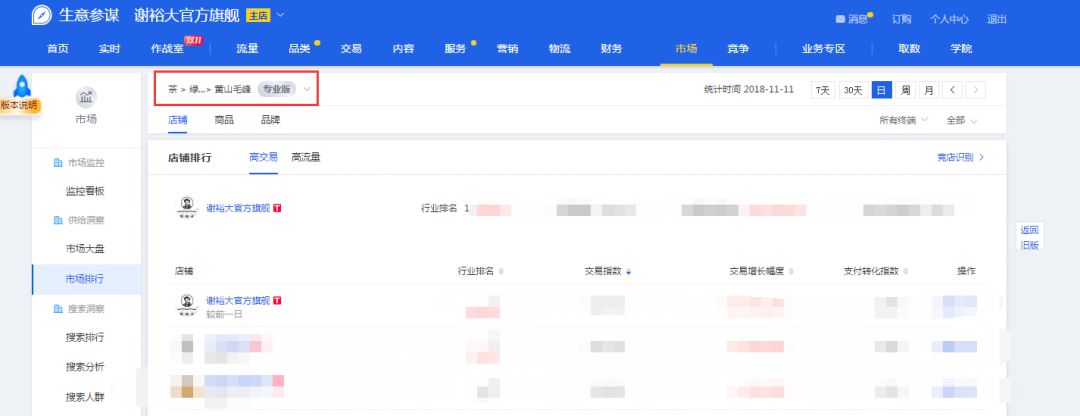Open the 实时 nav tab
Viewport: 1080px width, 416px height.
tap(110, 49)
